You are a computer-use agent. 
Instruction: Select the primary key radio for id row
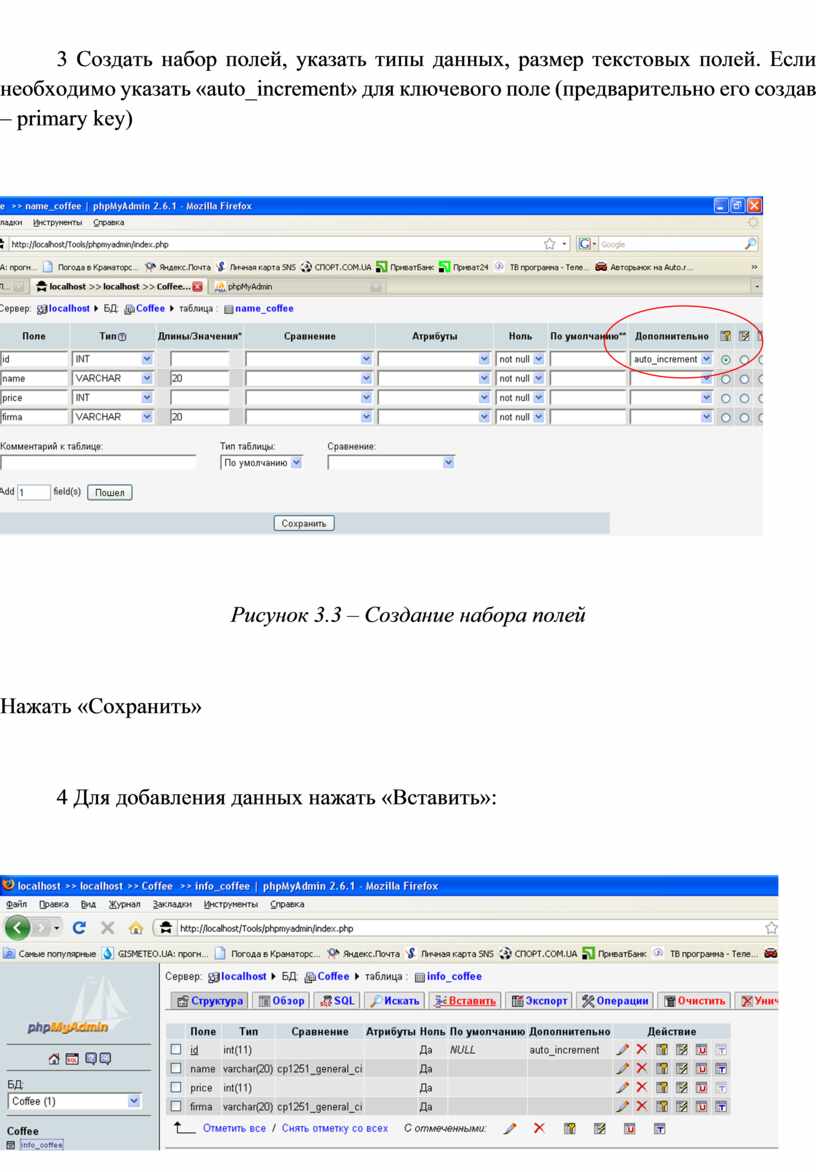click(725, 359)
